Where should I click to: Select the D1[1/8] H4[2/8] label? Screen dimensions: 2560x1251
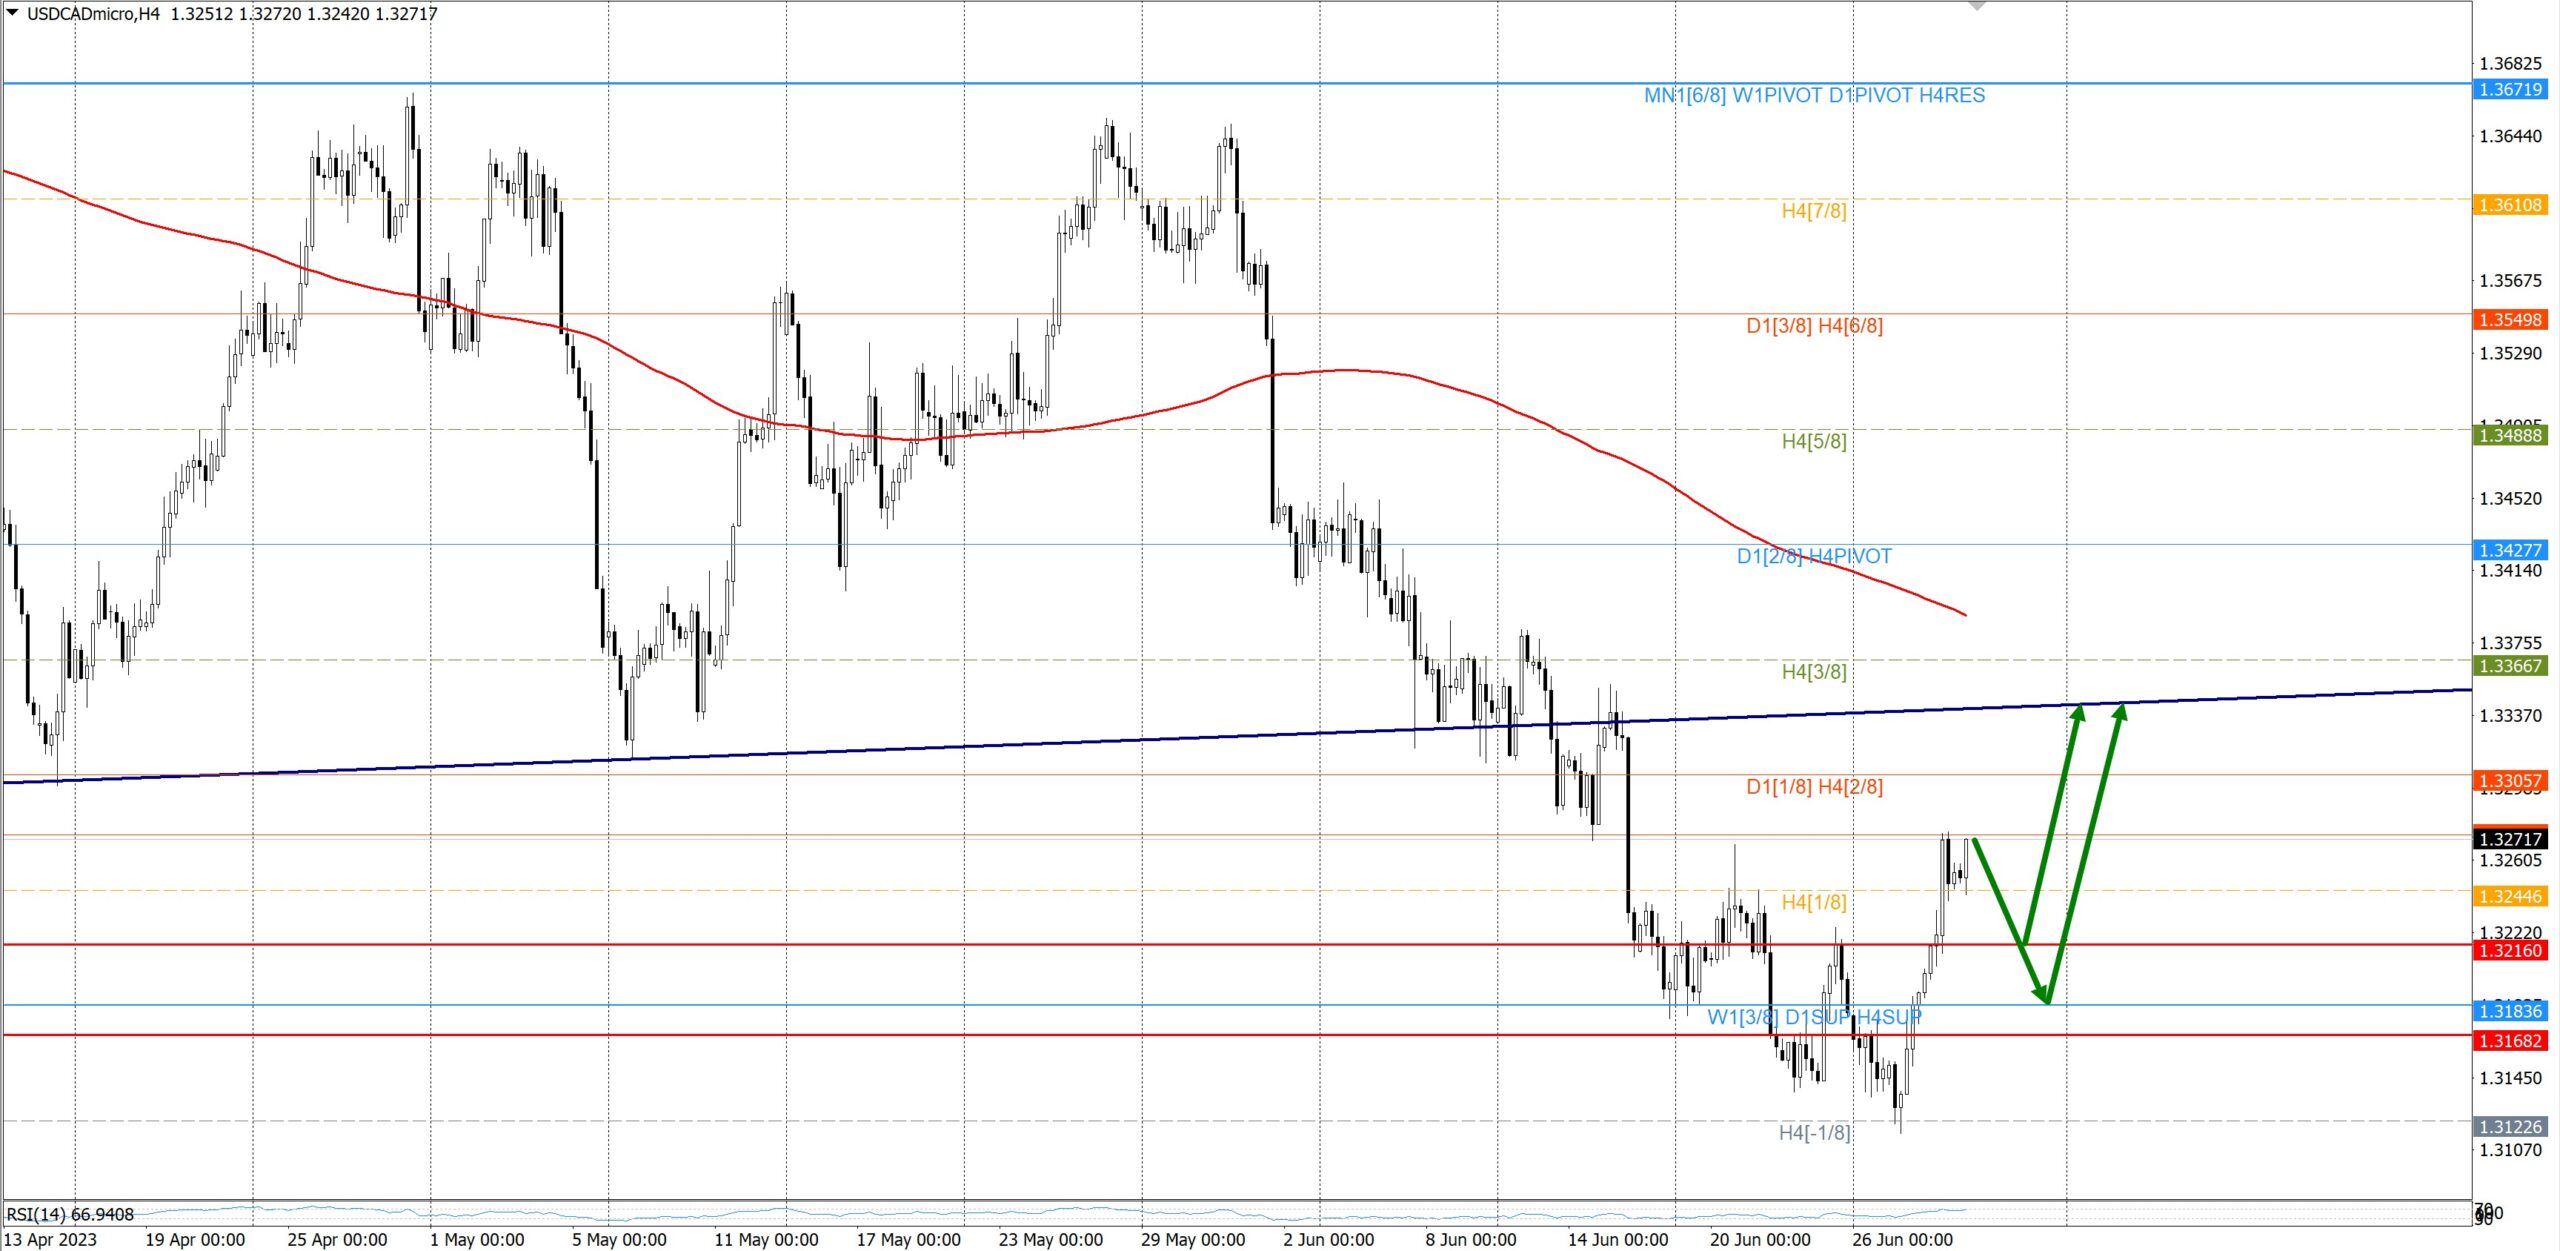(1814, 787)
